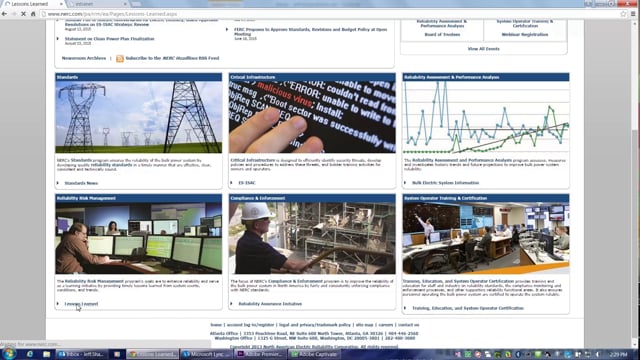Image resolution: width=640 pixels, height=360 pixels.
Task: Stop page loading with the X button
Action: 23,14
